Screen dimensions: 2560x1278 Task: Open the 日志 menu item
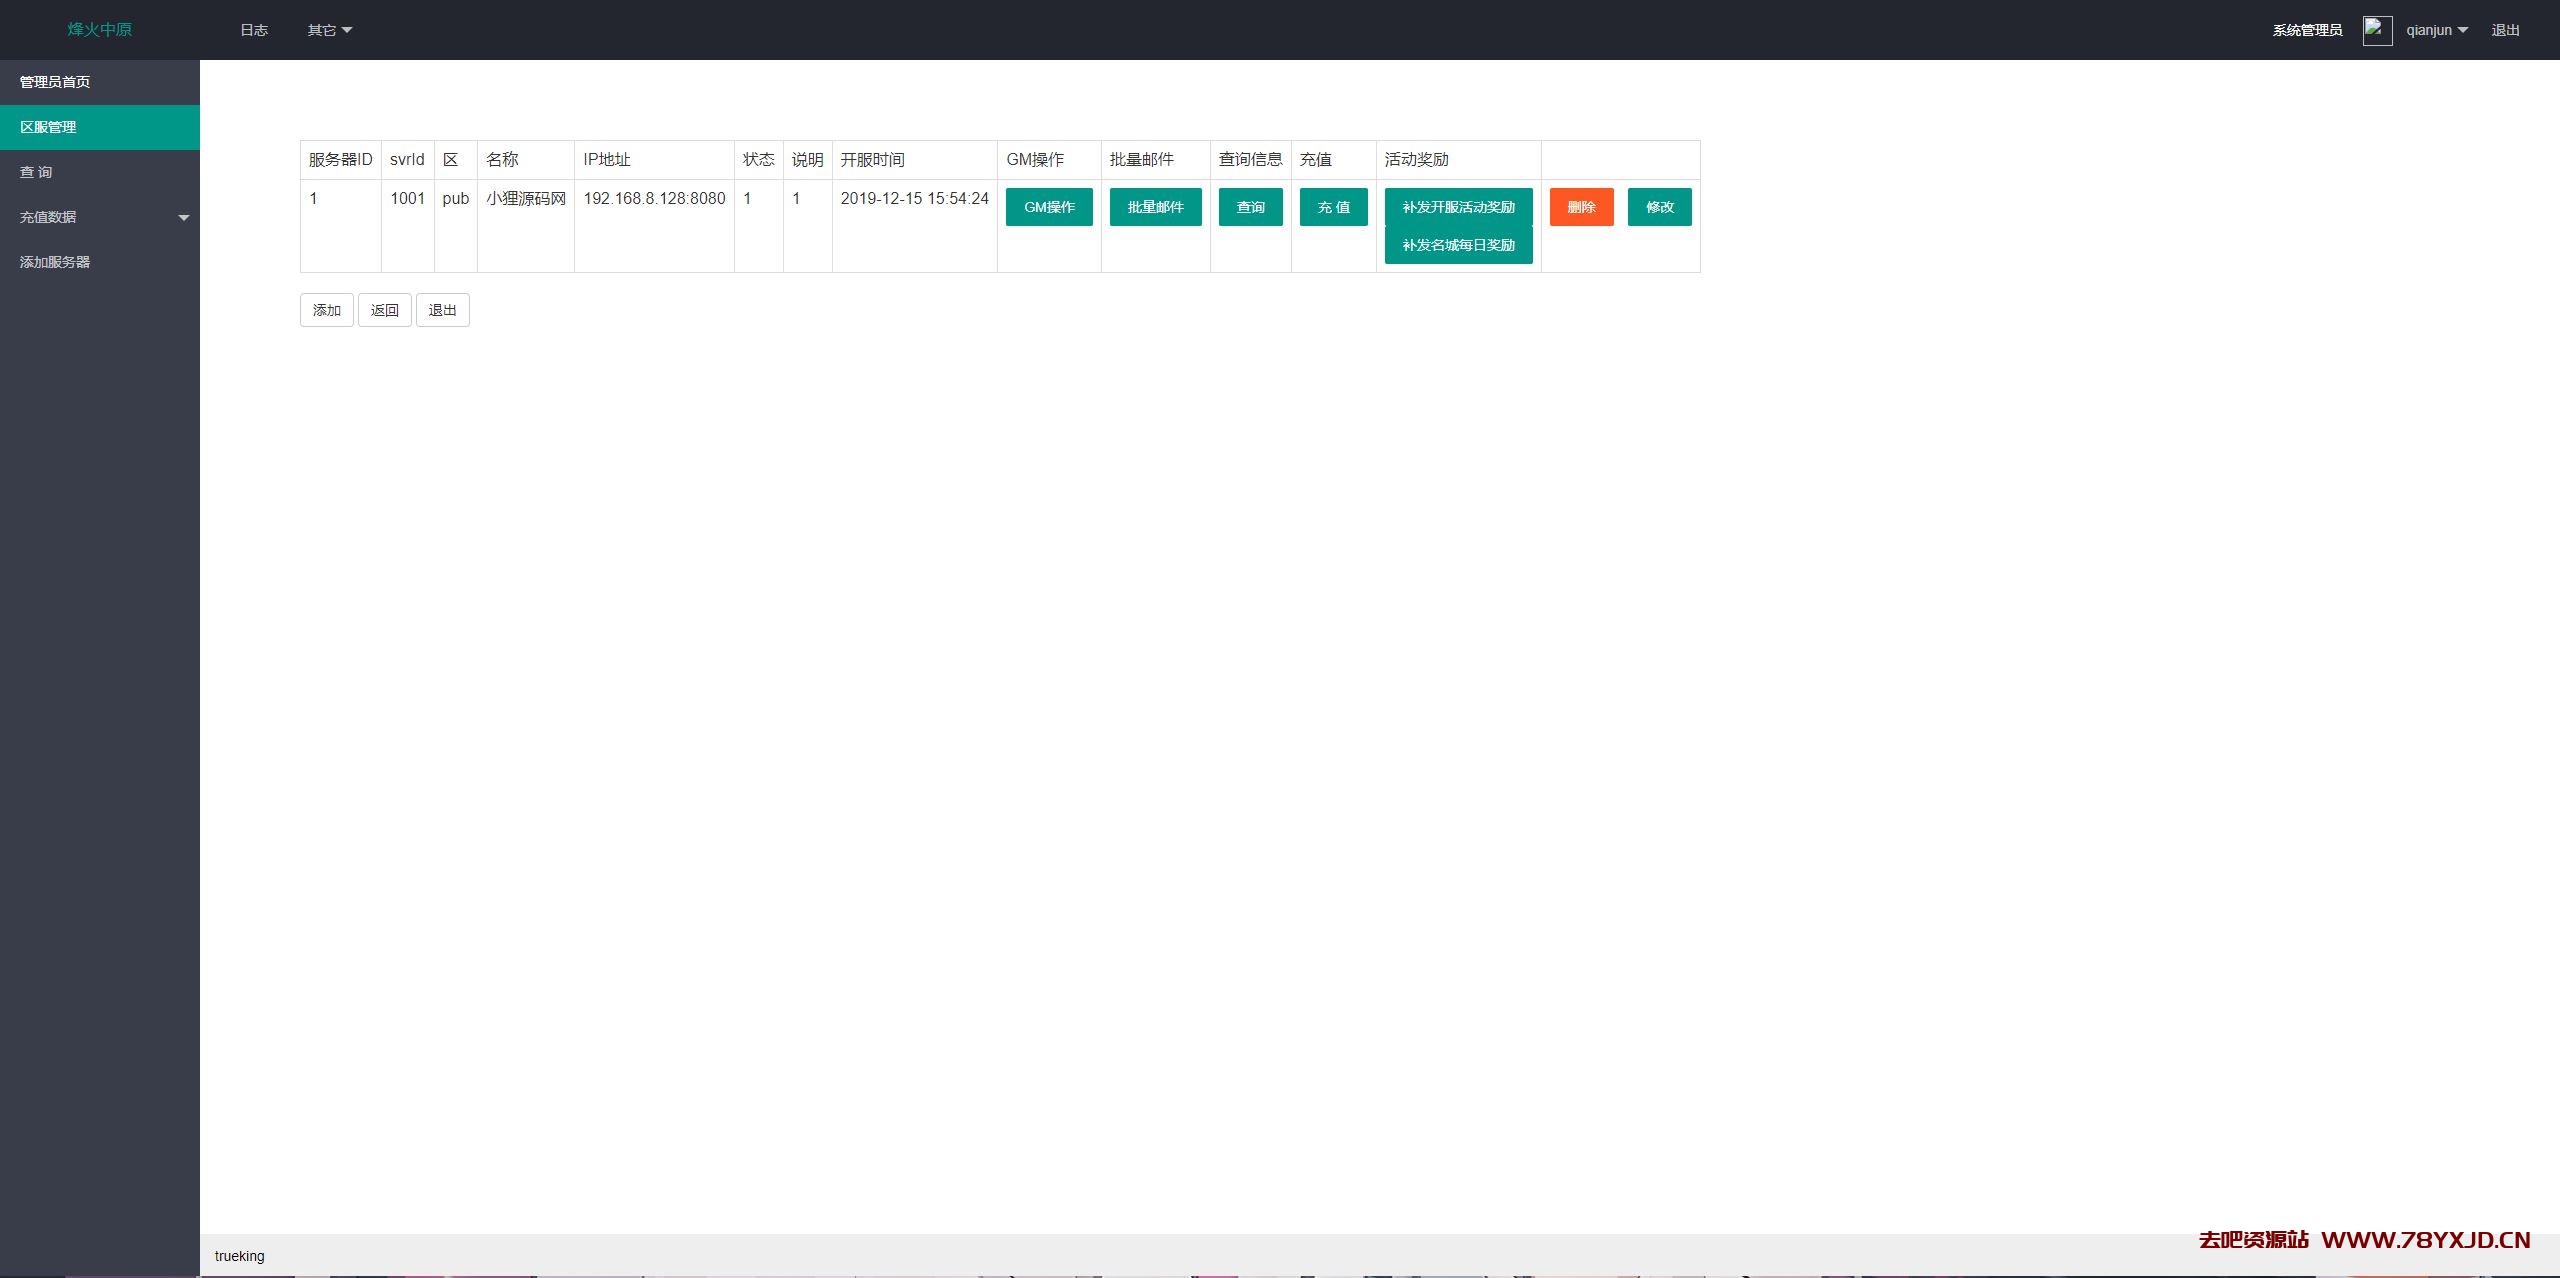[x=254, y=30]
